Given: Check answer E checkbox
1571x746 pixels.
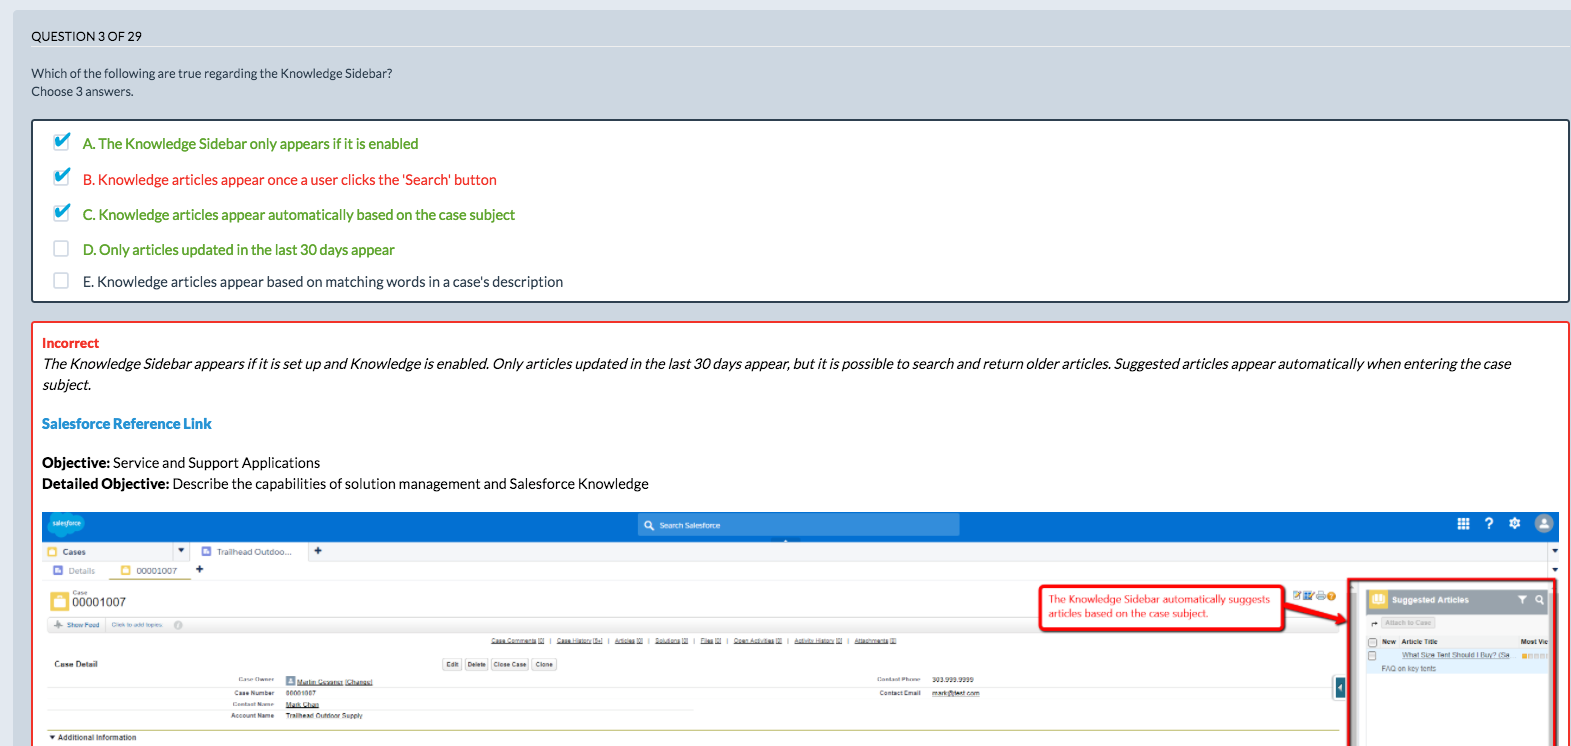Looking at the screenshot, I should tap(61, 281).
